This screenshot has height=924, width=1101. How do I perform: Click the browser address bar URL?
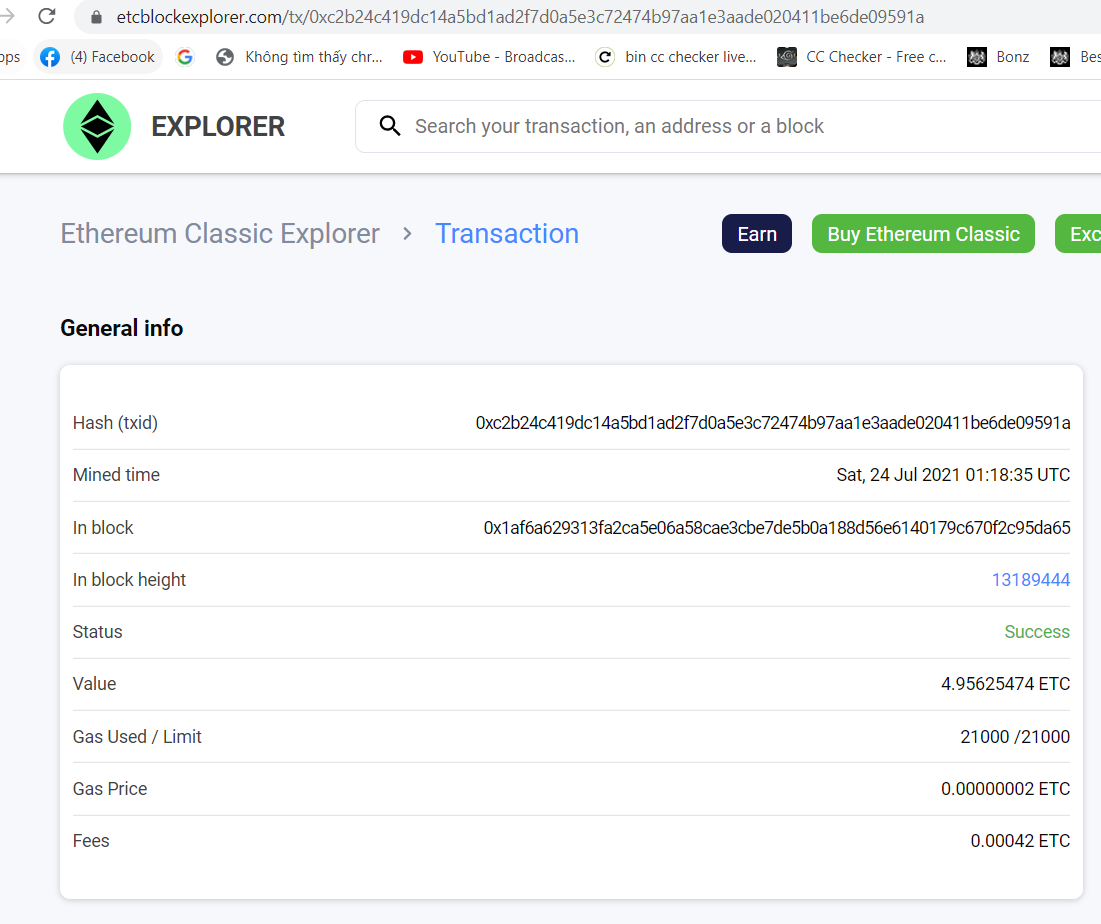click(x=520, y=17)
